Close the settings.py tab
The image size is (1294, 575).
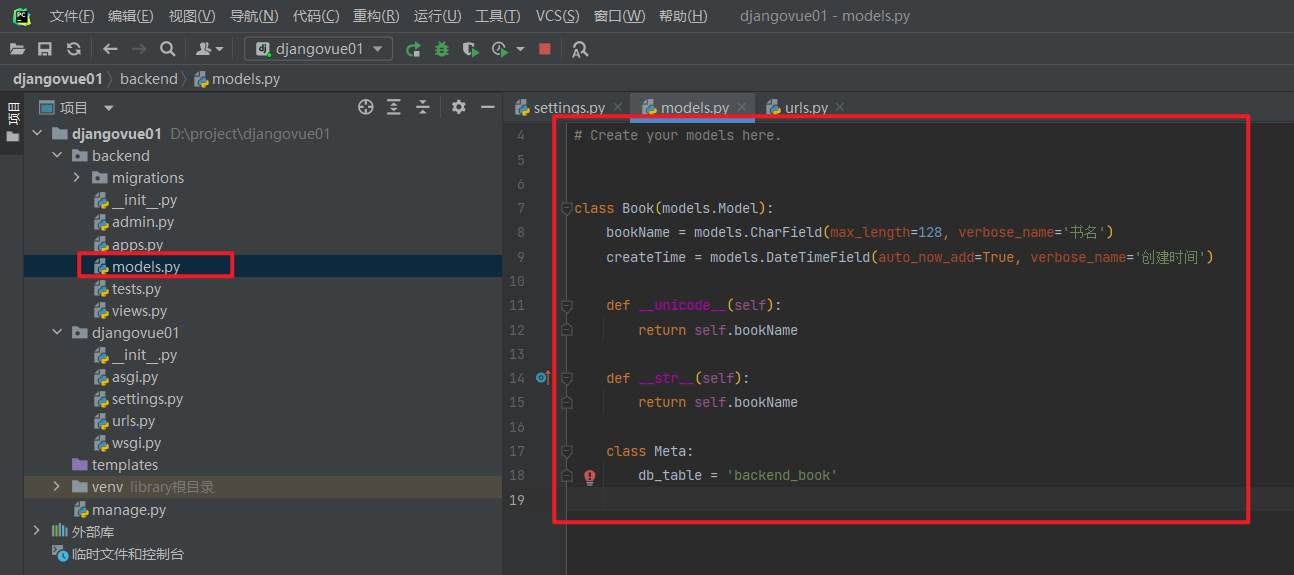618,107
